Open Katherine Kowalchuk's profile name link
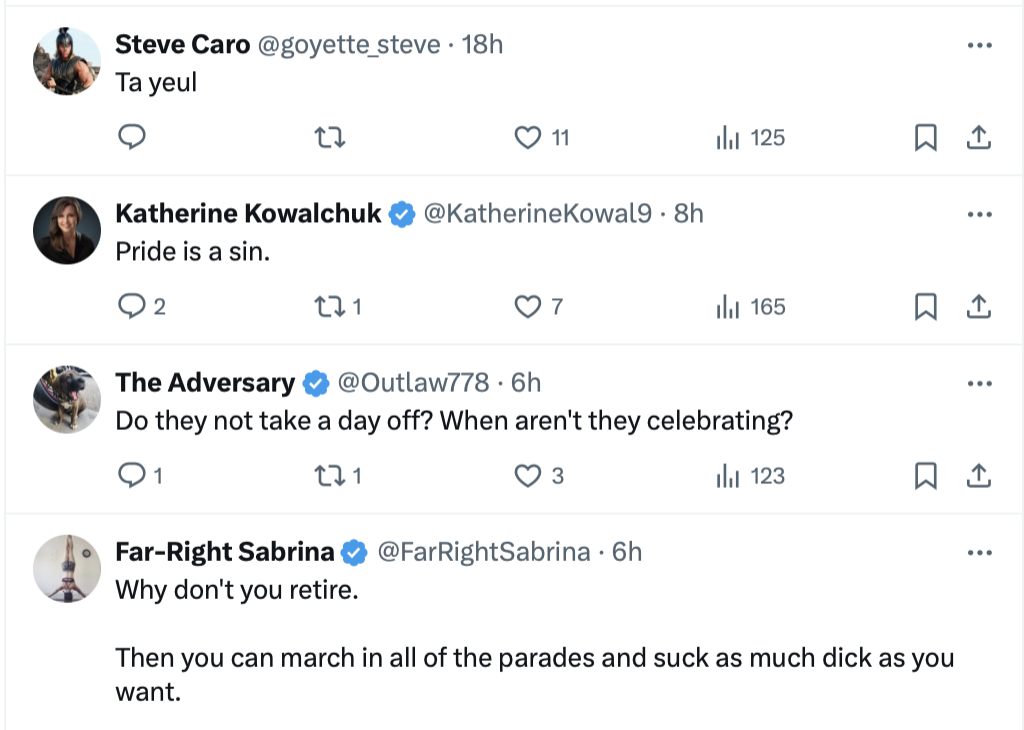The image size is (1024, 730). [248, 214]
